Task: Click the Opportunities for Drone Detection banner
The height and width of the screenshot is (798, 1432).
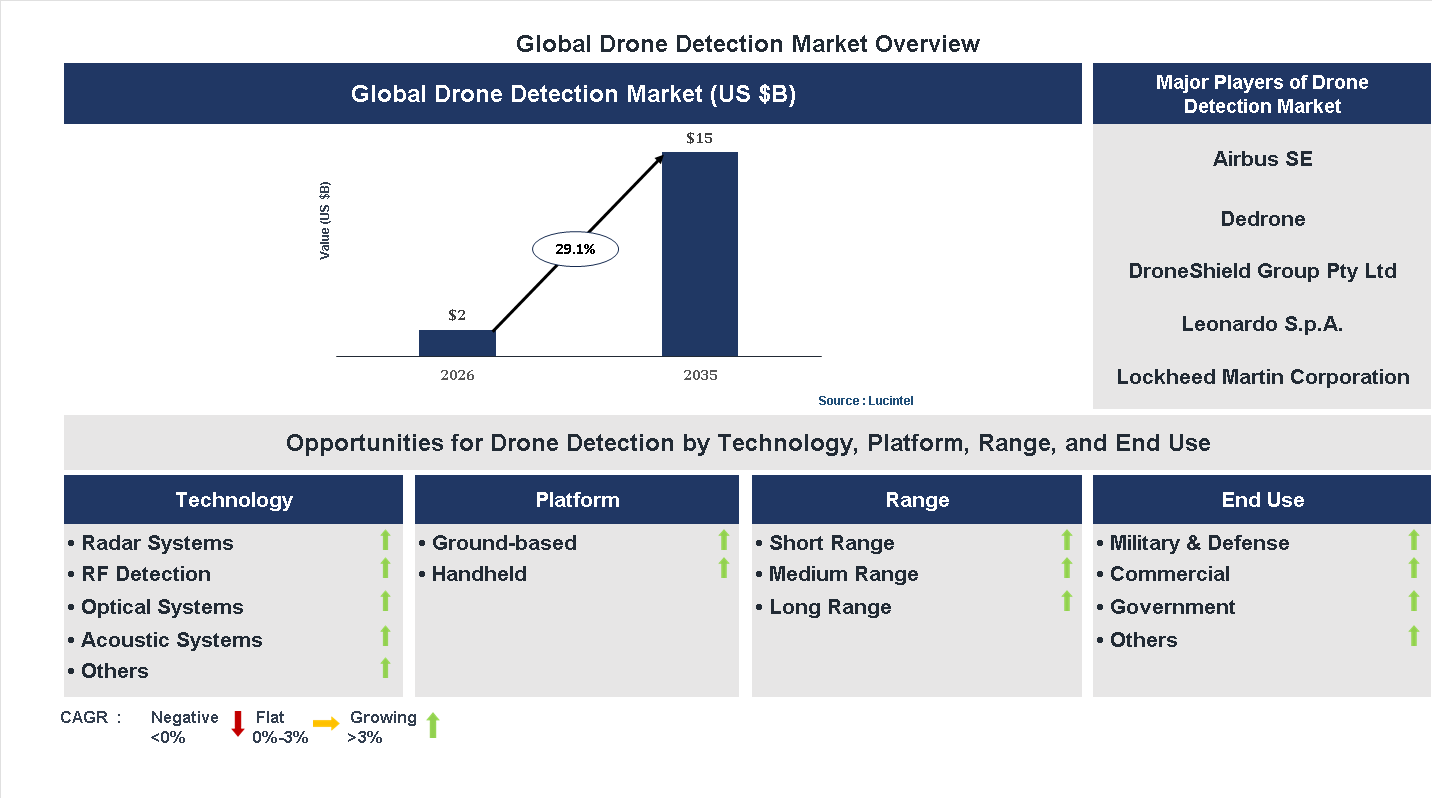Action: click(745, 442)
